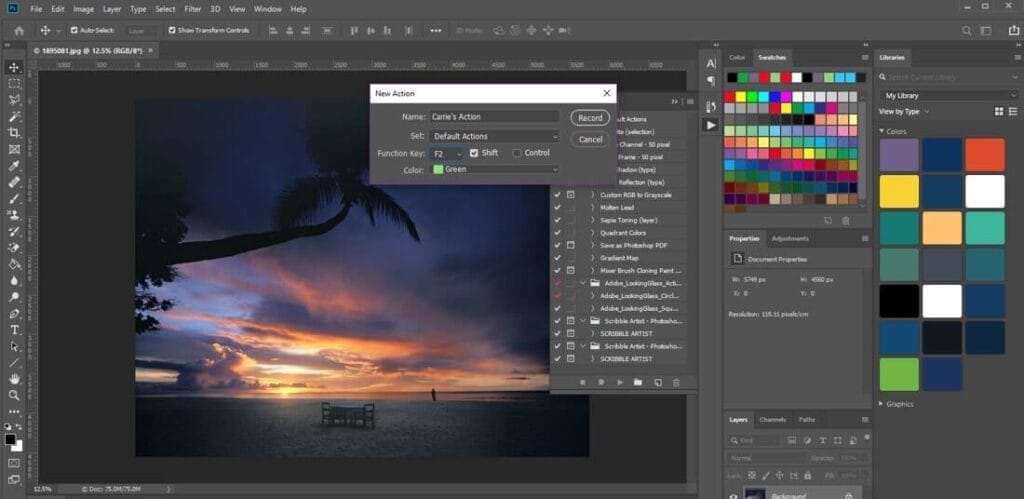Viewport: 1024px width, 499px height.
Task: Open the My Library dropdown
Action: [x=950, y=95]
